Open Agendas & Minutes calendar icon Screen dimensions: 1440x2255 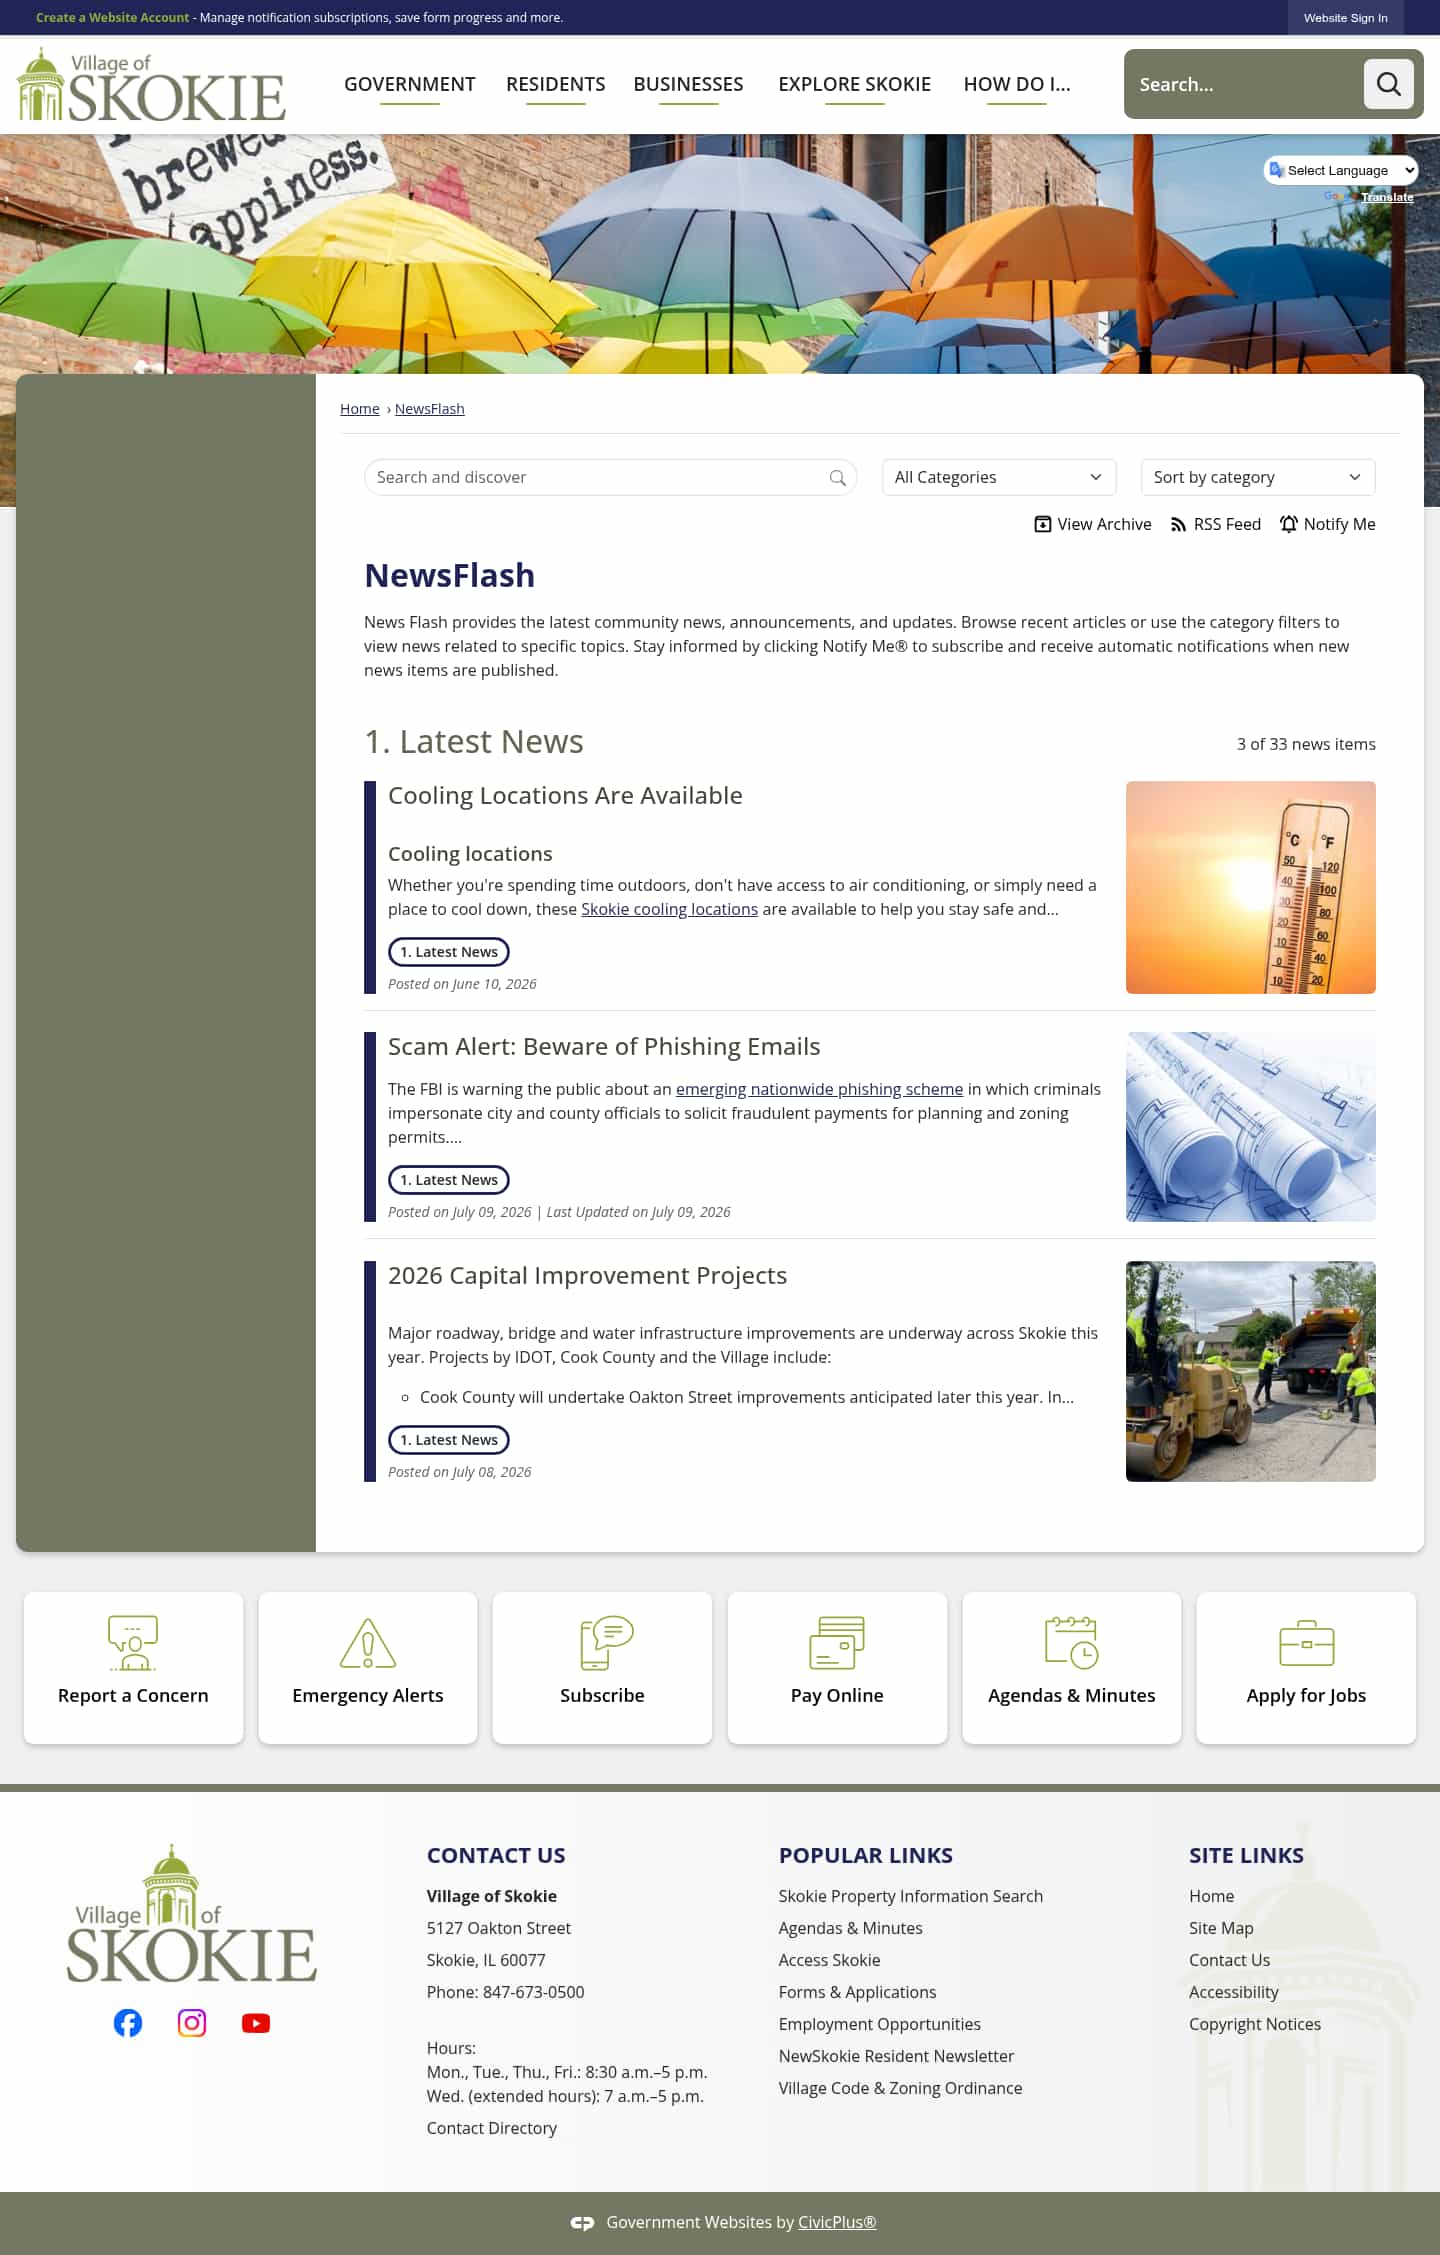1071,1643
